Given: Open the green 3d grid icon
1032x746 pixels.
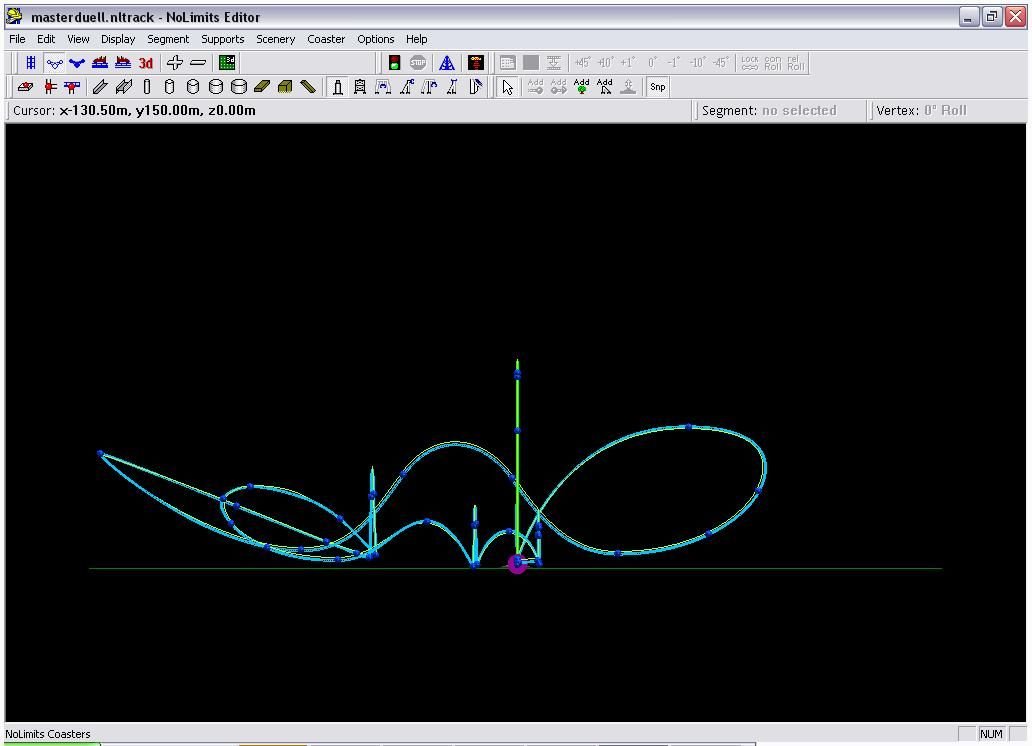Looking at the screenshot, I should click(x=227, y=63).
